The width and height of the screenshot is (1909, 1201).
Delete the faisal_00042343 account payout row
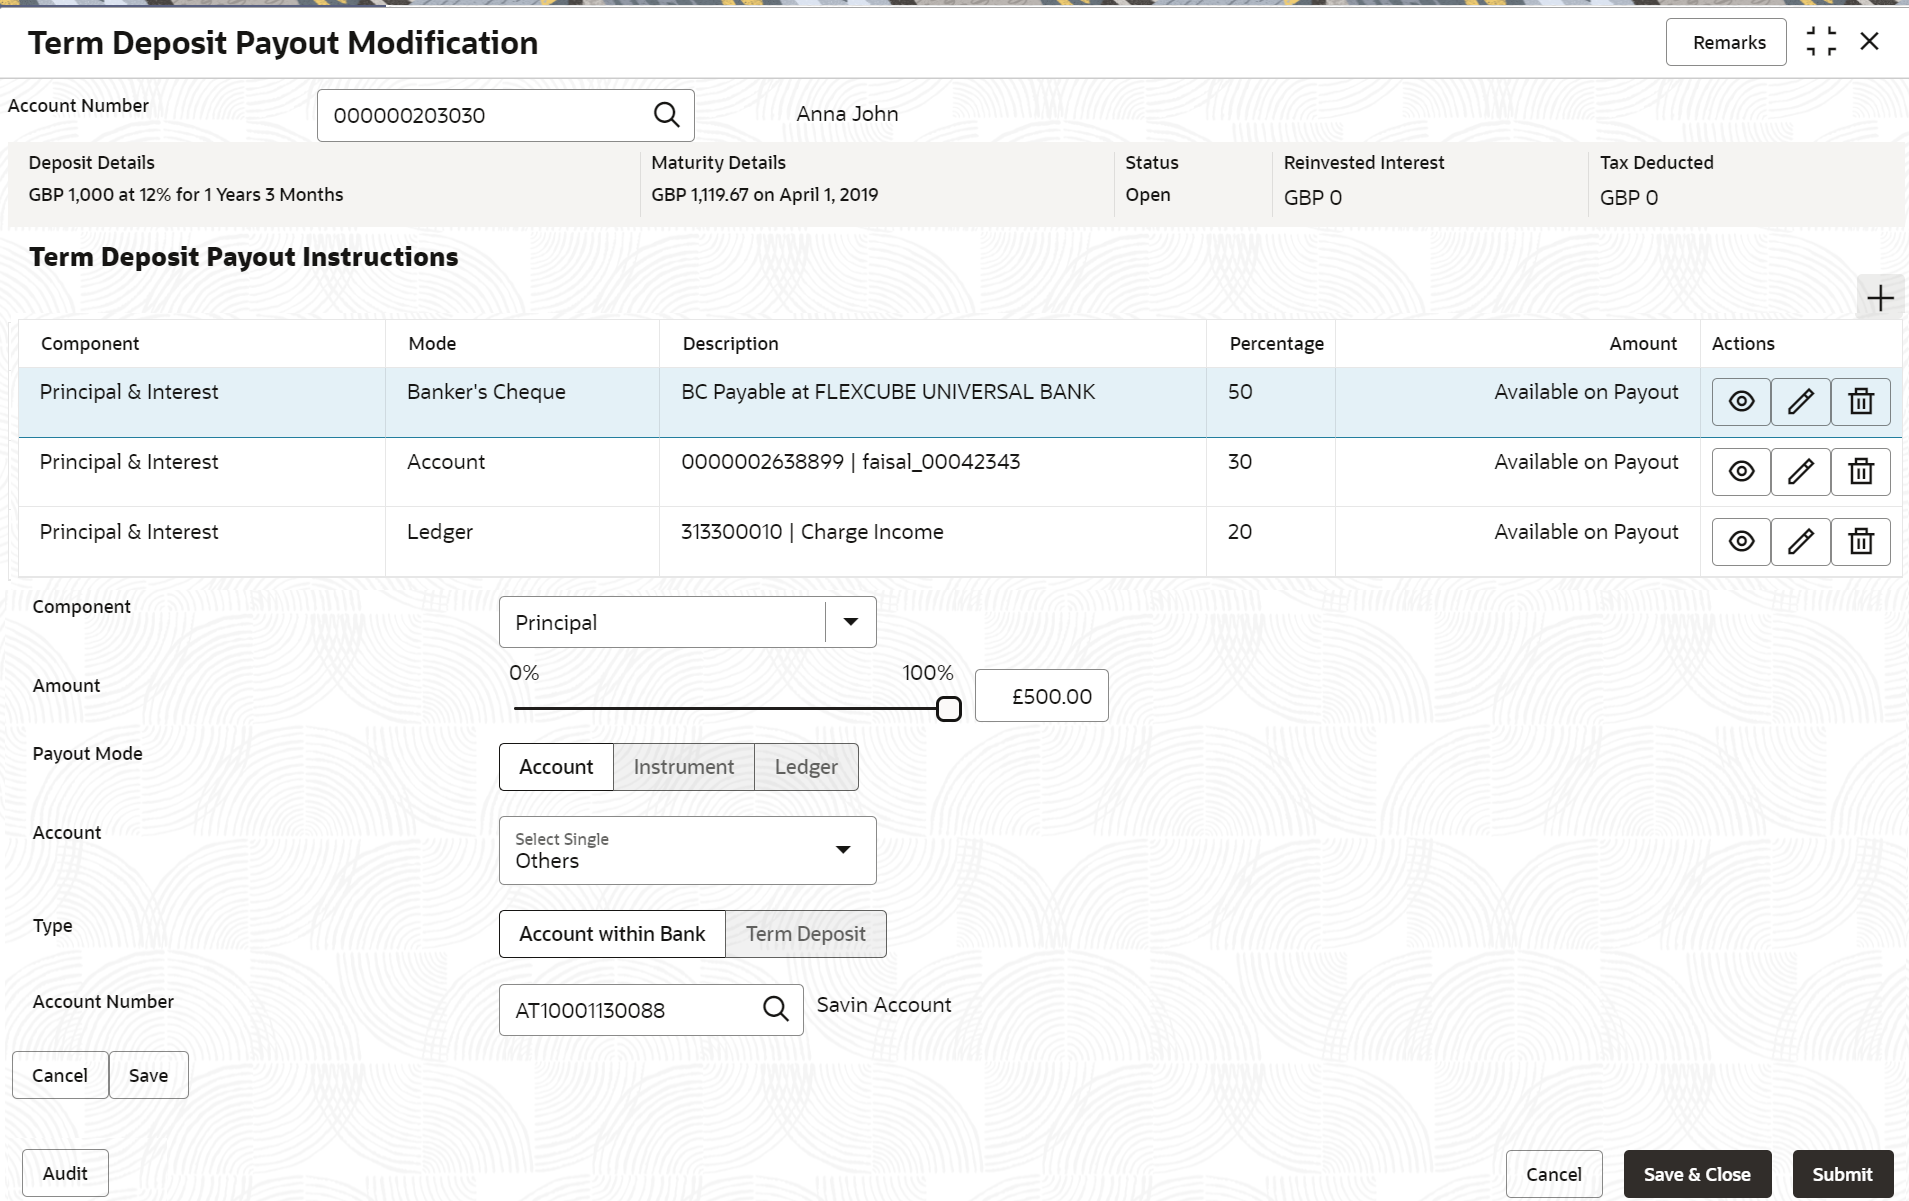[x=1861, y=472]
